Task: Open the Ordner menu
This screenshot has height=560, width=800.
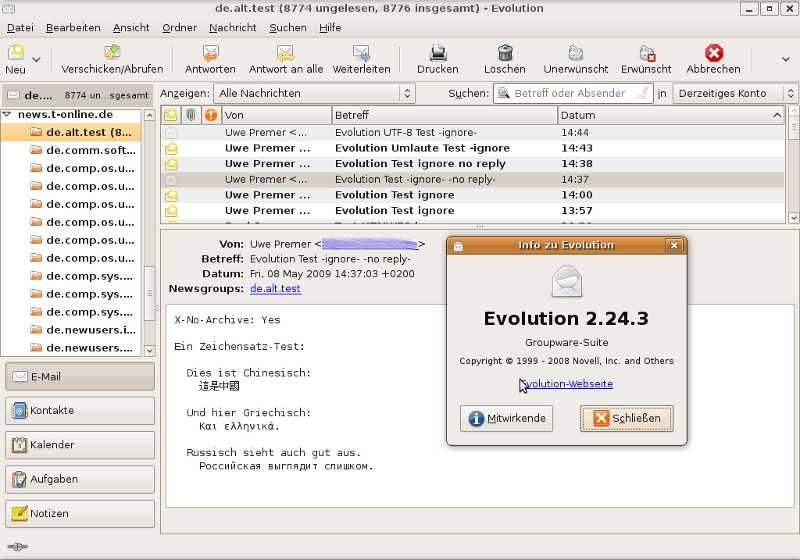Action: 179,27
